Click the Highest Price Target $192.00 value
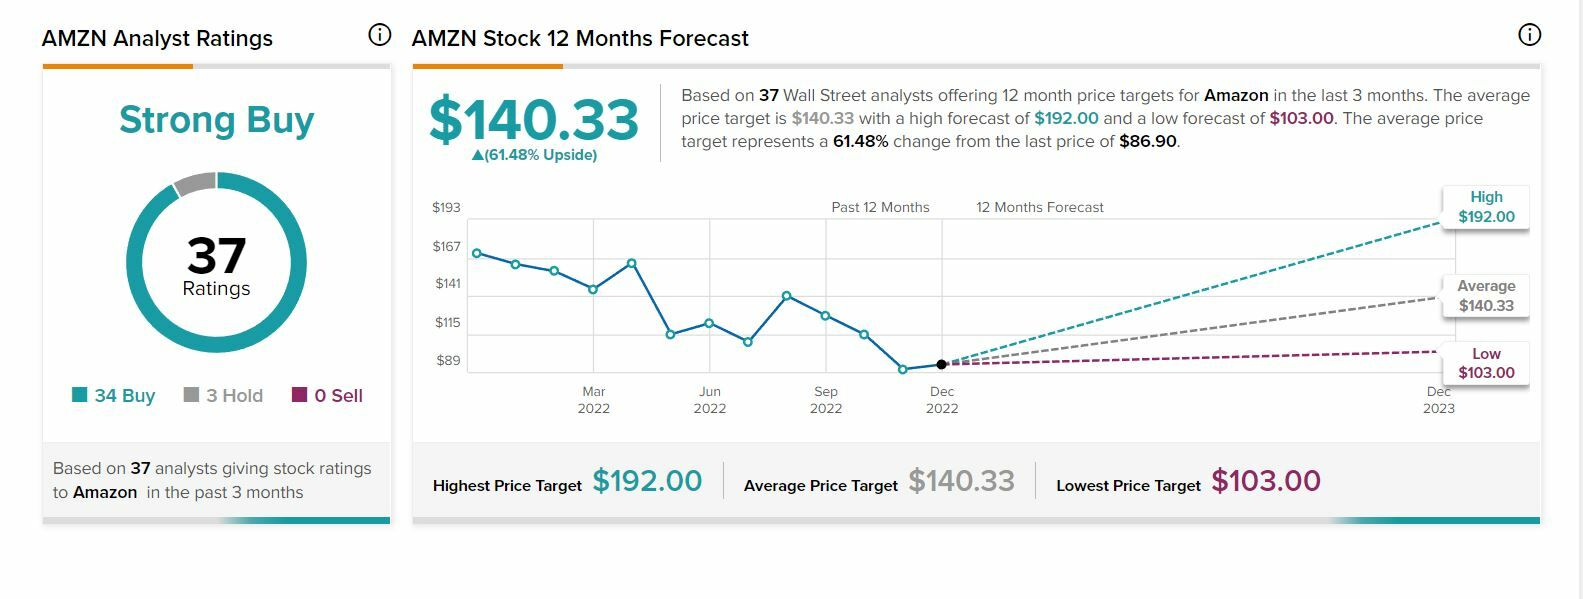 pyautogui.click(x=647, y=481)
